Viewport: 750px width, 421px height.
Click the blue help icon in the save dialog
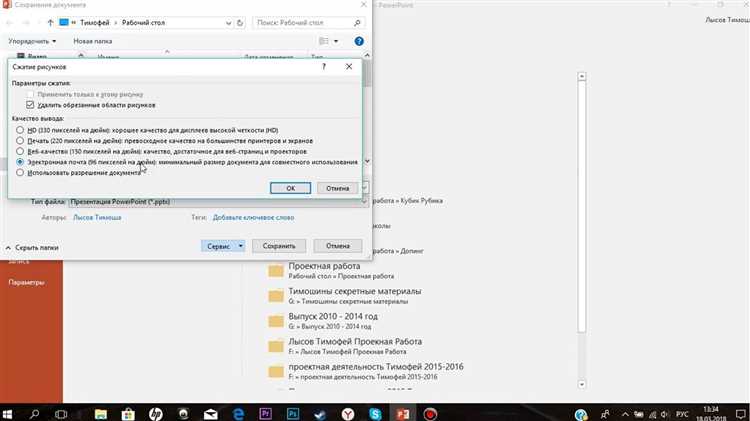(359, 41)
